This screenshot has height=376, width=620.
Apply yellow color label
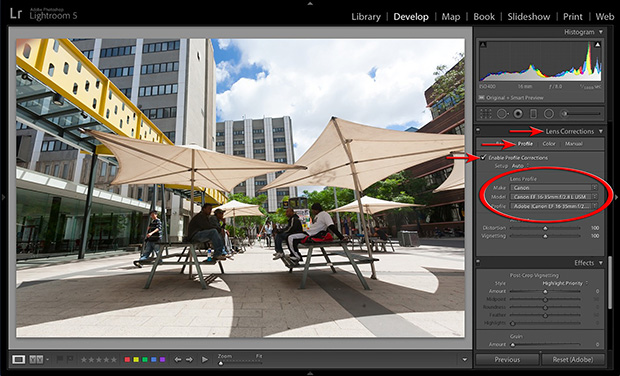pyautogui.click(x=136, y=359)
